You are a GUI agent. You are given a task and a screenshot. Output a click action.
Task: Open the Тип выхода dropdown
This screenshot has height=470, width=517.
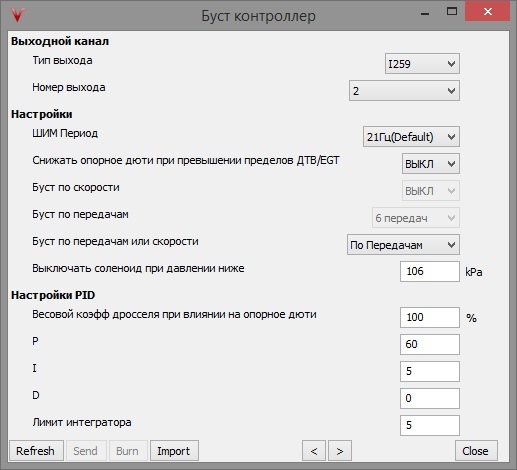coord(422,63)
